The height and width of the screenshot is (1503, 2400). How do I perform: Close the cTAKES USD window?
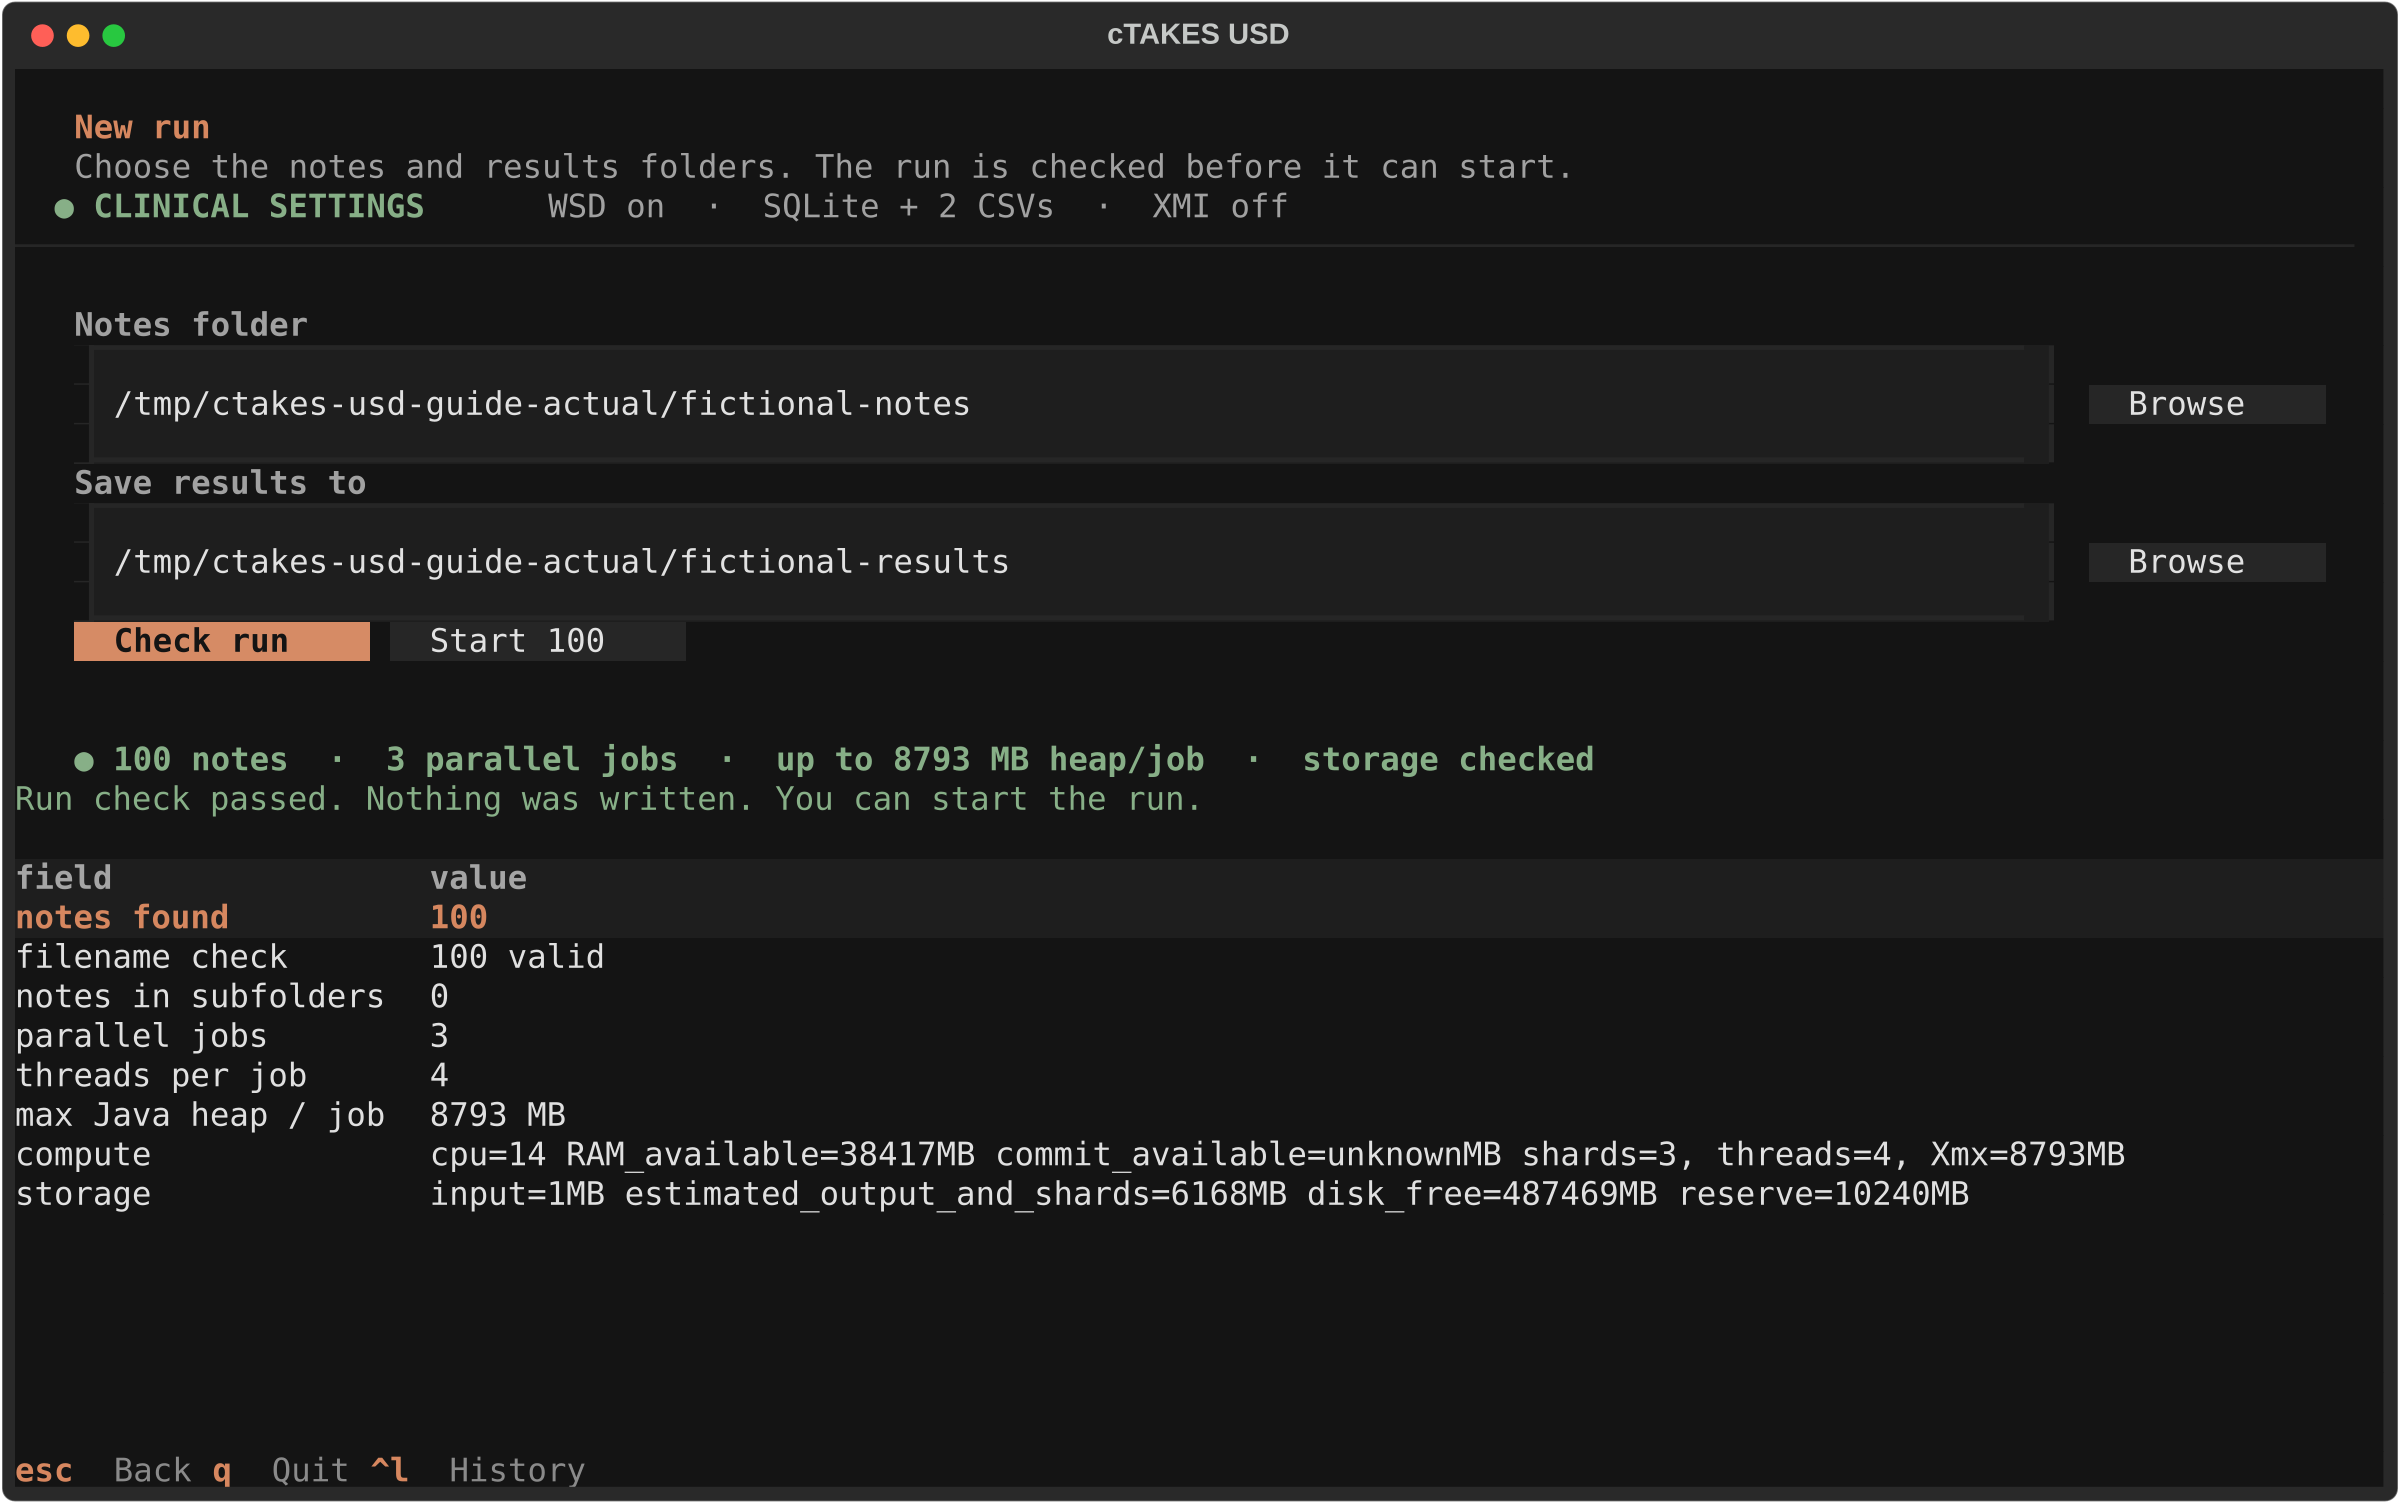coord(42,36)
